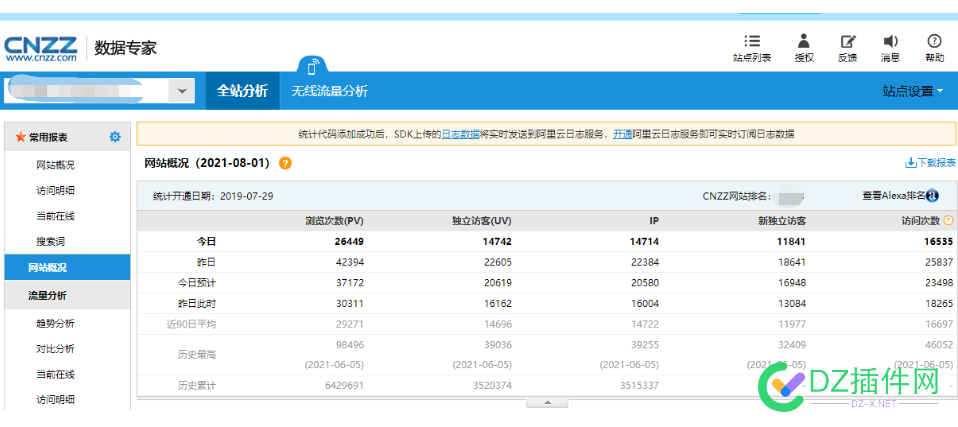The image size is (958, 427).
Task: Collapse the 常用报表 sidebar section
Action: tap(67, 137)
